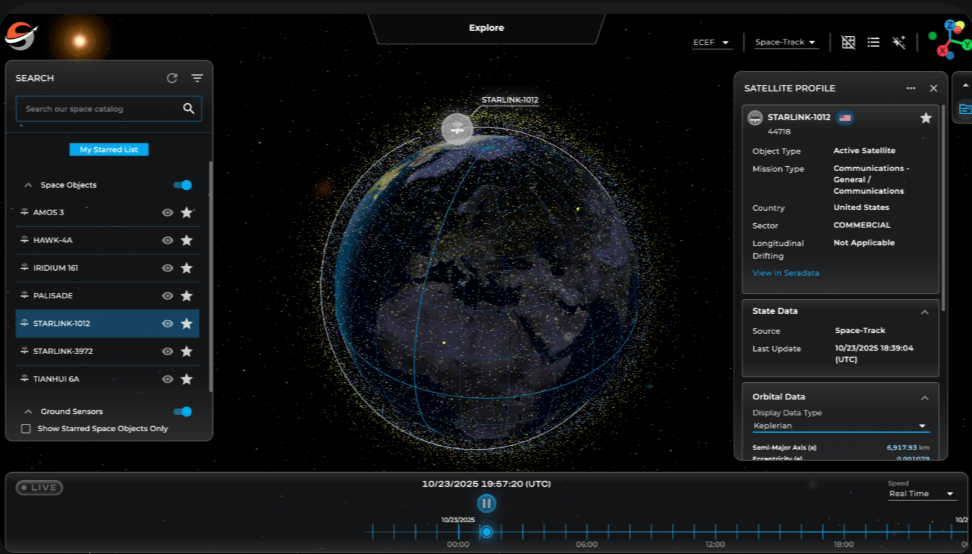Check Show Starred Space Objects Only
Viewport: 972px width, 554px height.
pos(26,429)
